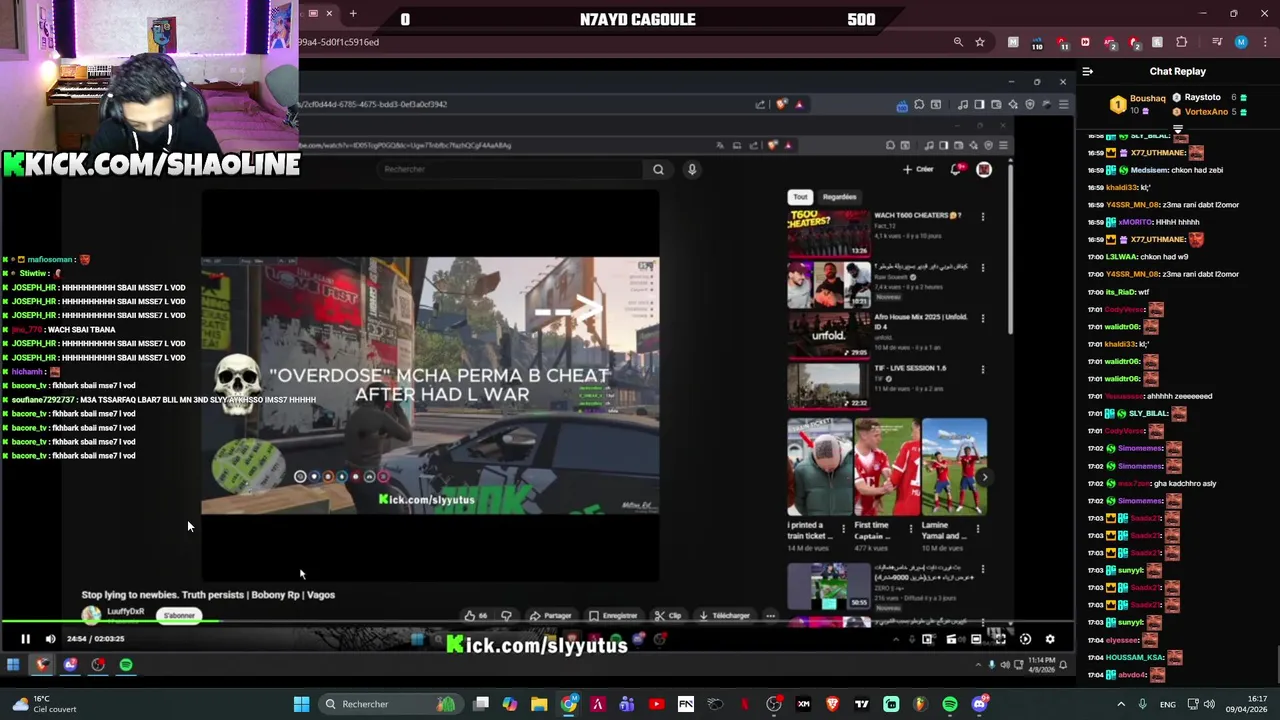Image resolution: width=1280 pixels, height=720 pixels.
Task: Open Chrome from the taskbar
Action: [x=568, y=704]
